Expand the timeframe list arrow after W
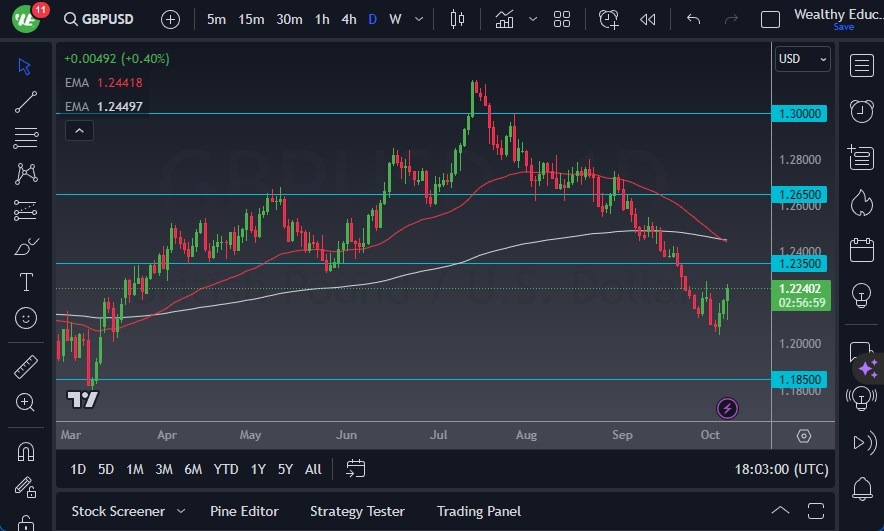The height and width of the screenshot is (531, 884). [419, 19]
